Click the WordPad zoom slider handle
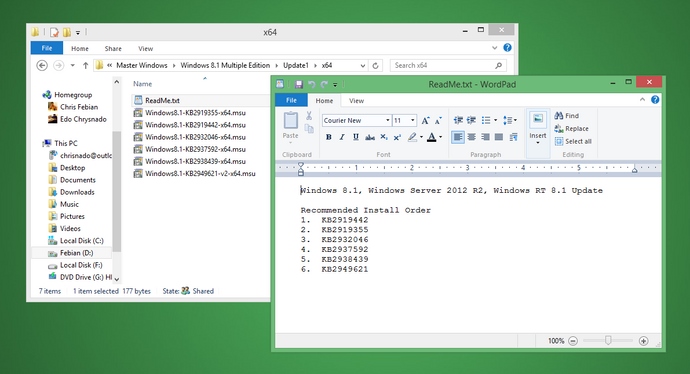Viewport: 690px width, 374px height. tap(608, 341)
